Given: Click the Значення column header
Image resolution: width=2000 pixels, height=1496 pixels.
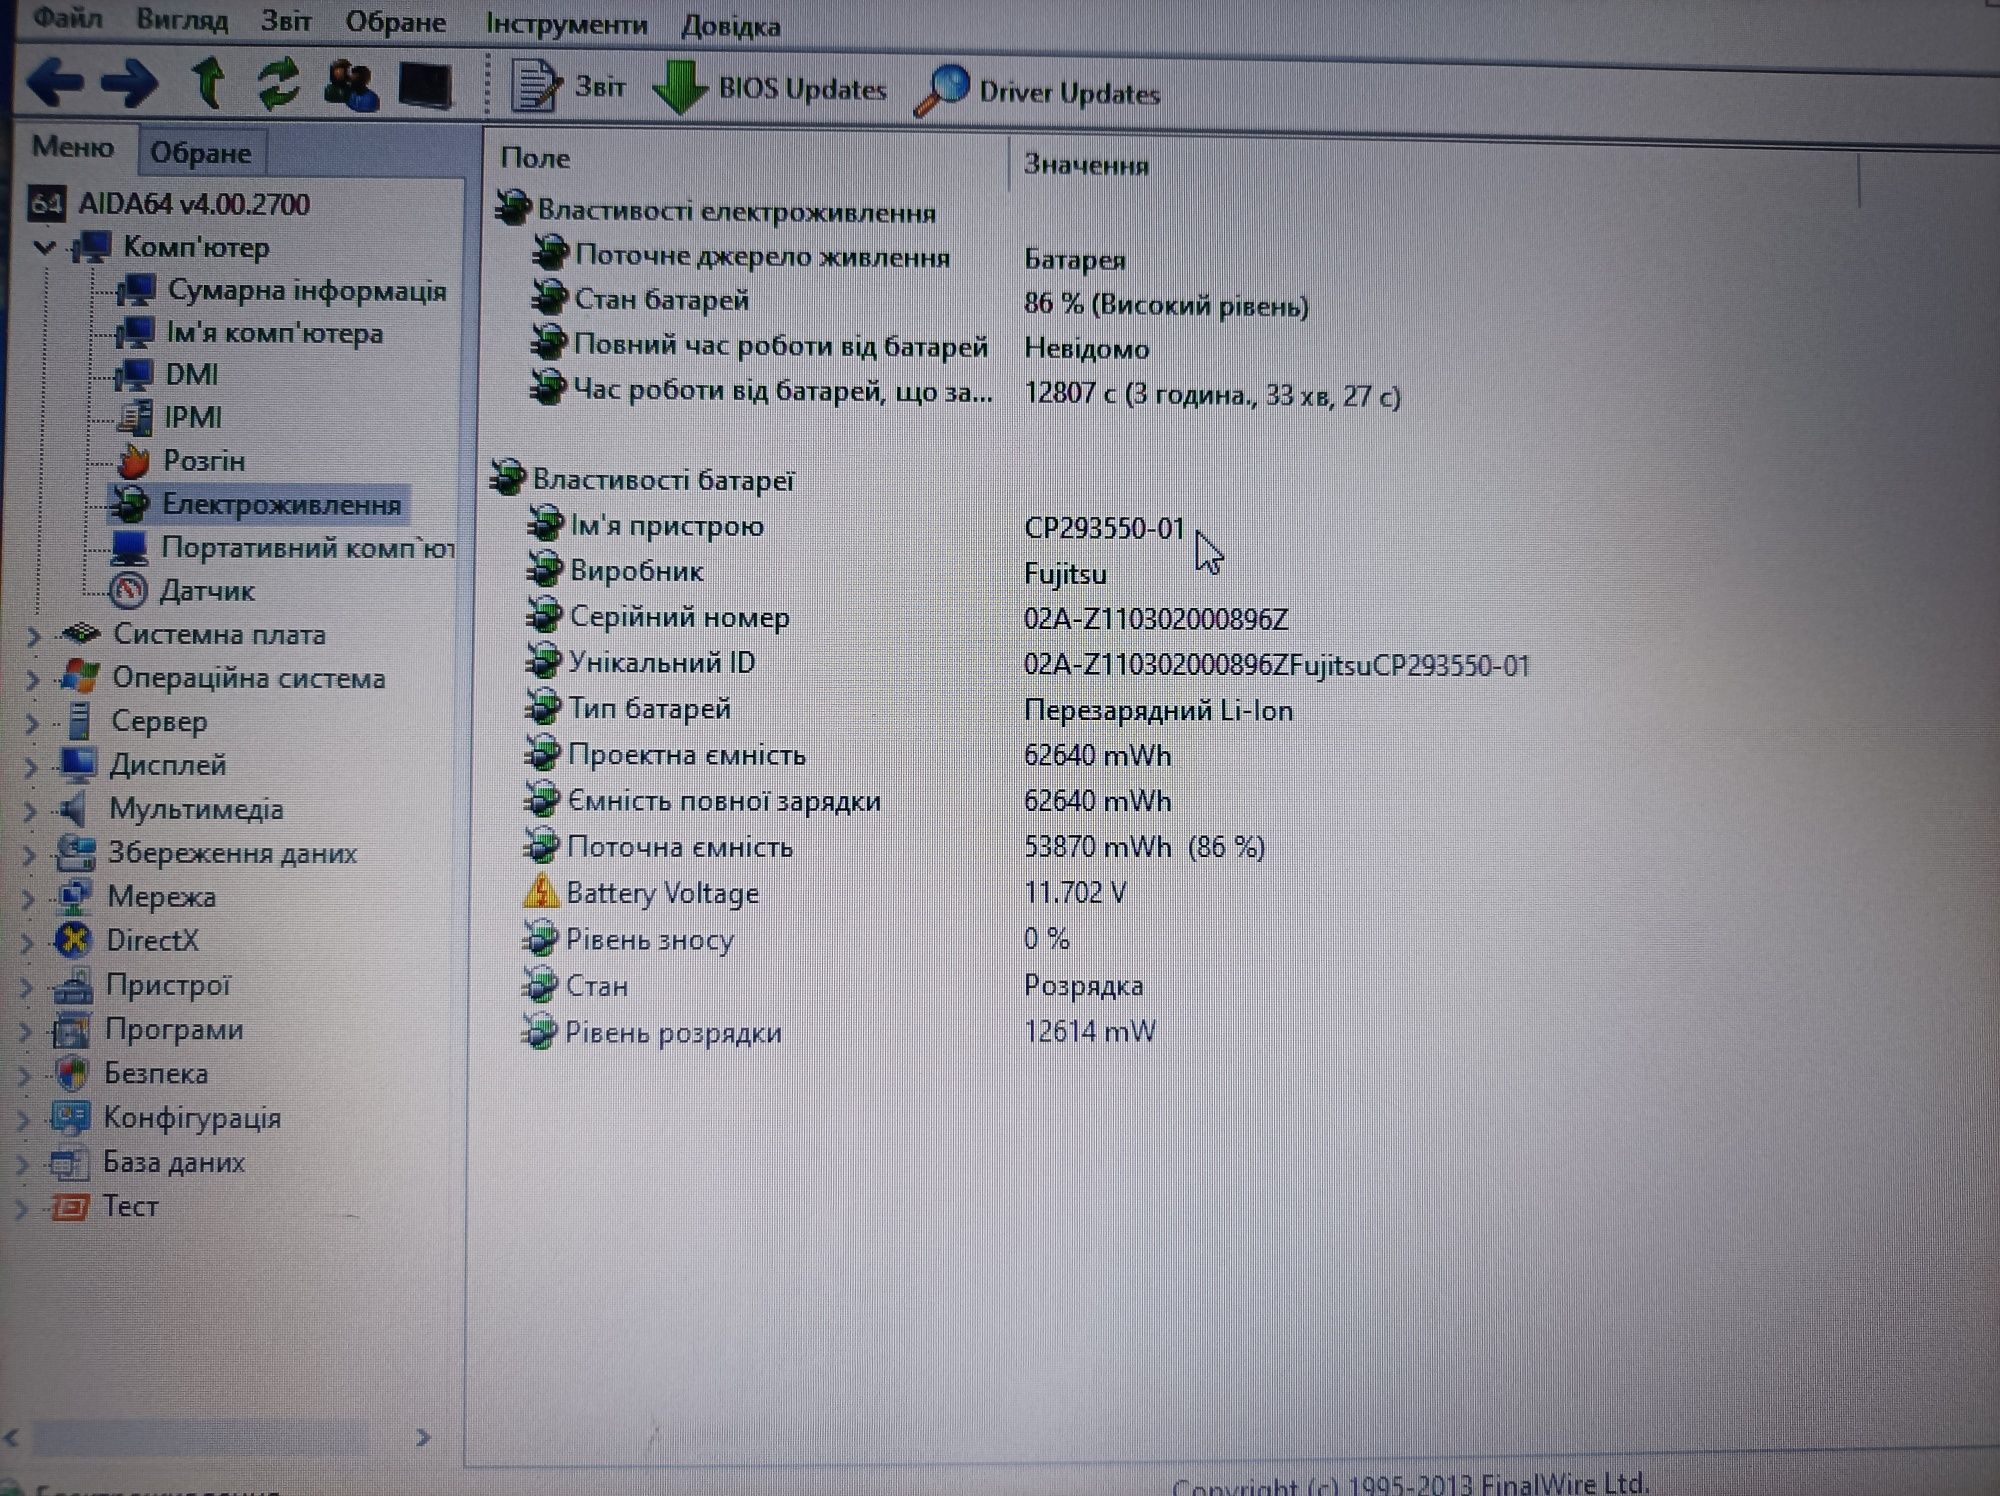Looking at the screenshot, I should [x=1086, y=164].
